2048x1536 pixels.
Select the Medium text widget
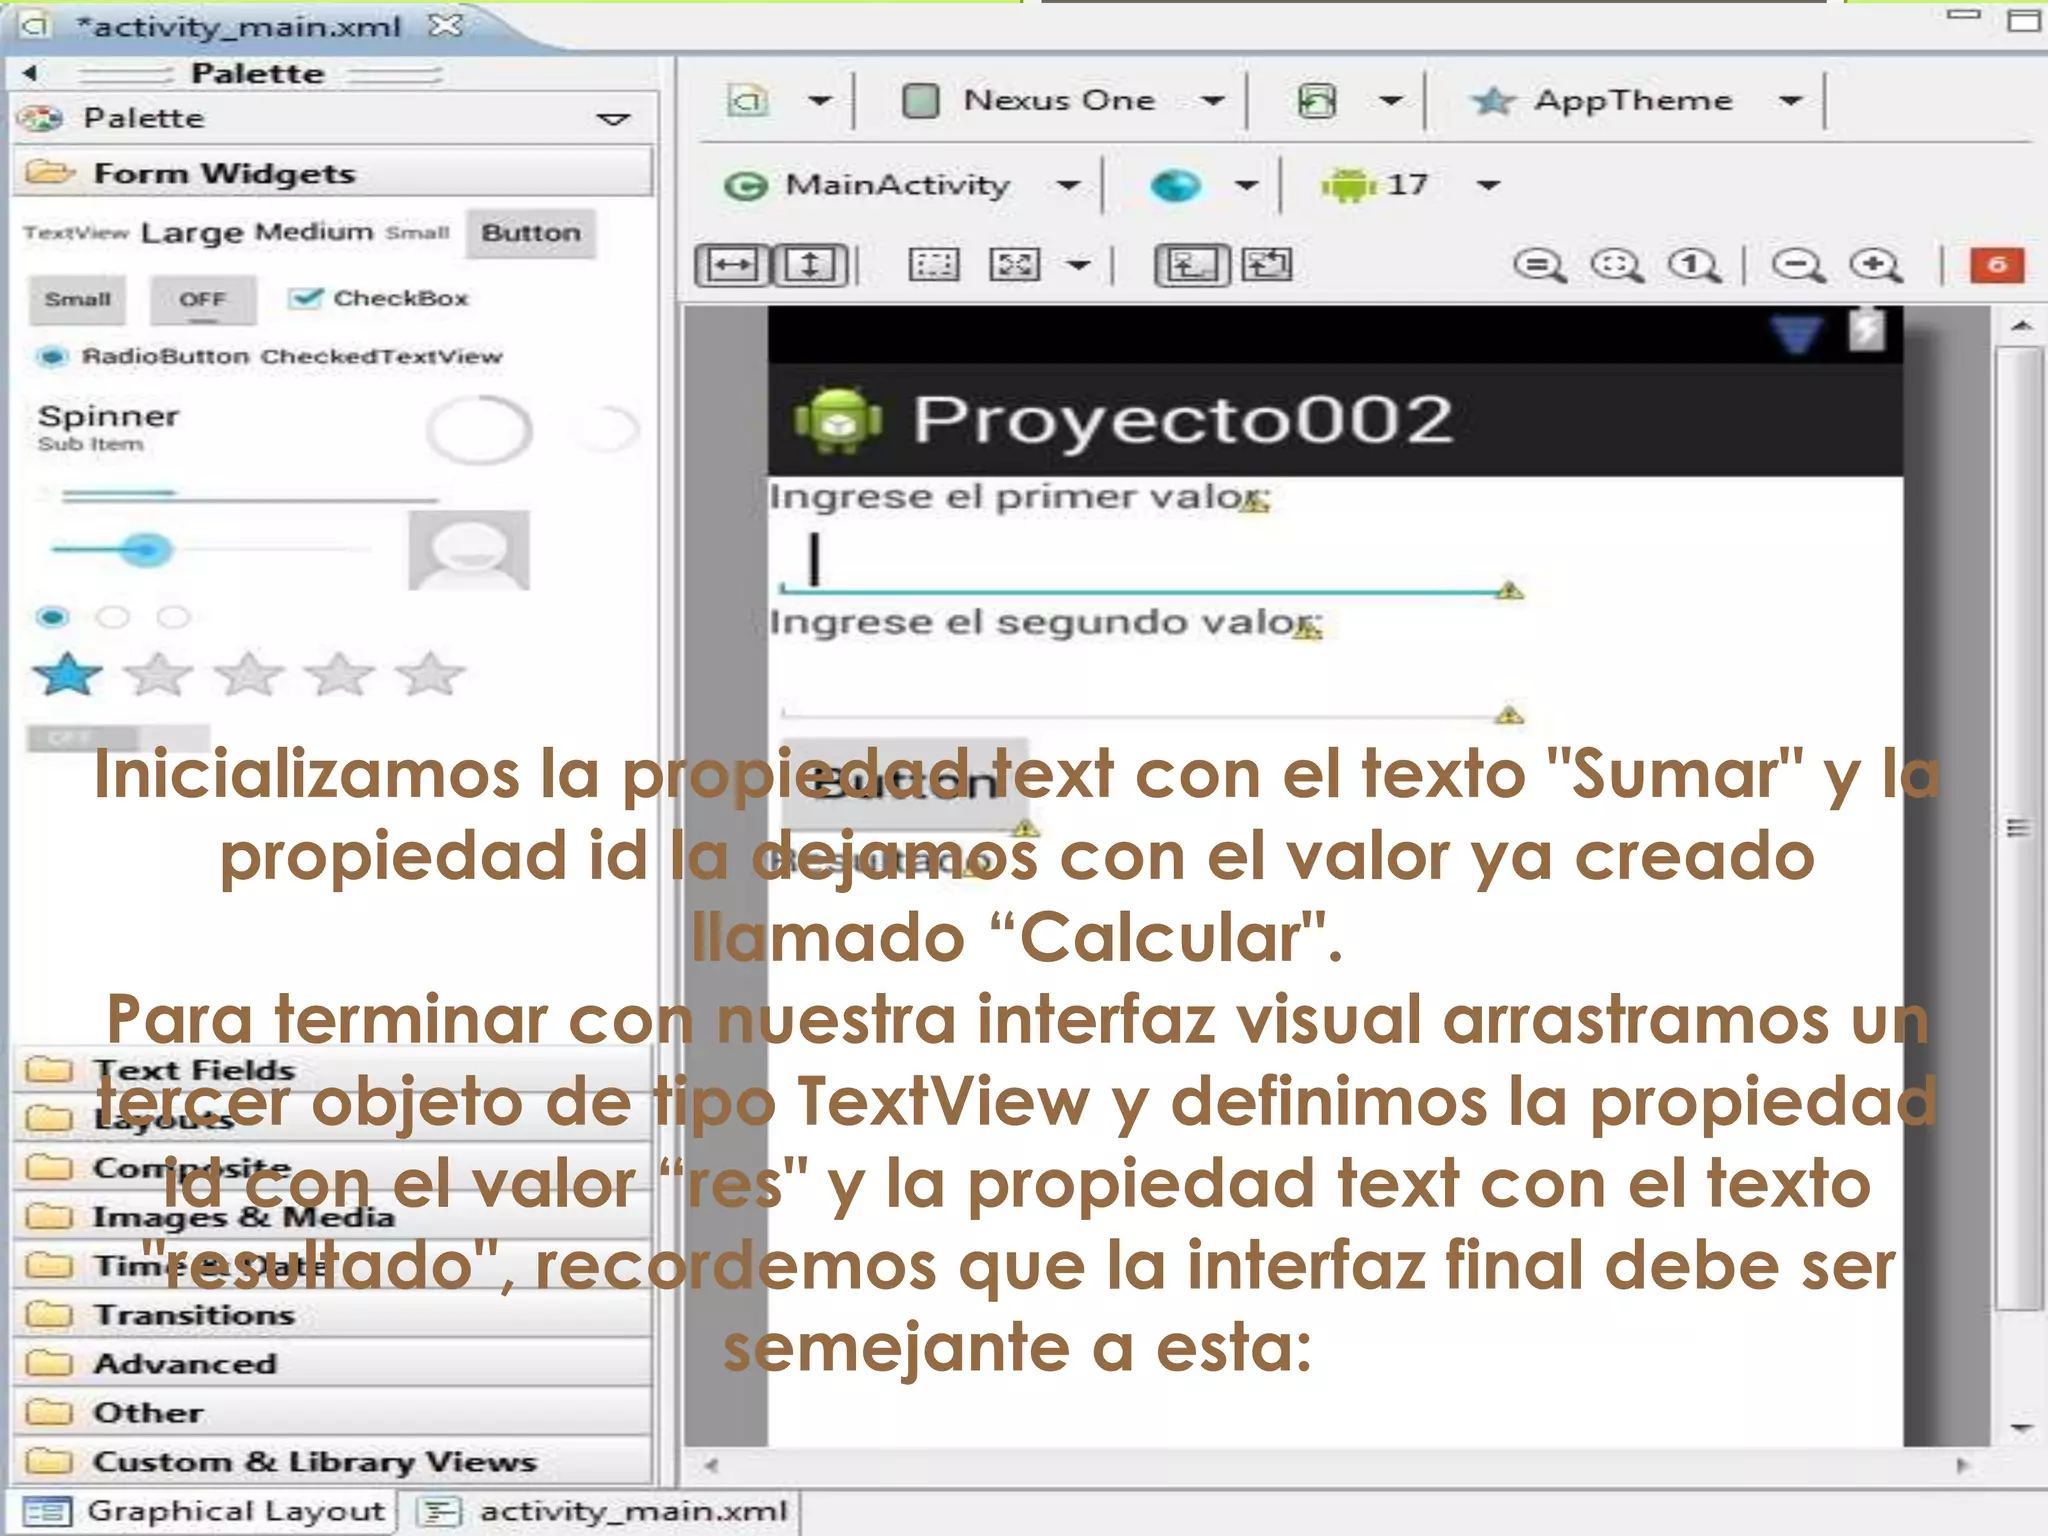[314, 232]
